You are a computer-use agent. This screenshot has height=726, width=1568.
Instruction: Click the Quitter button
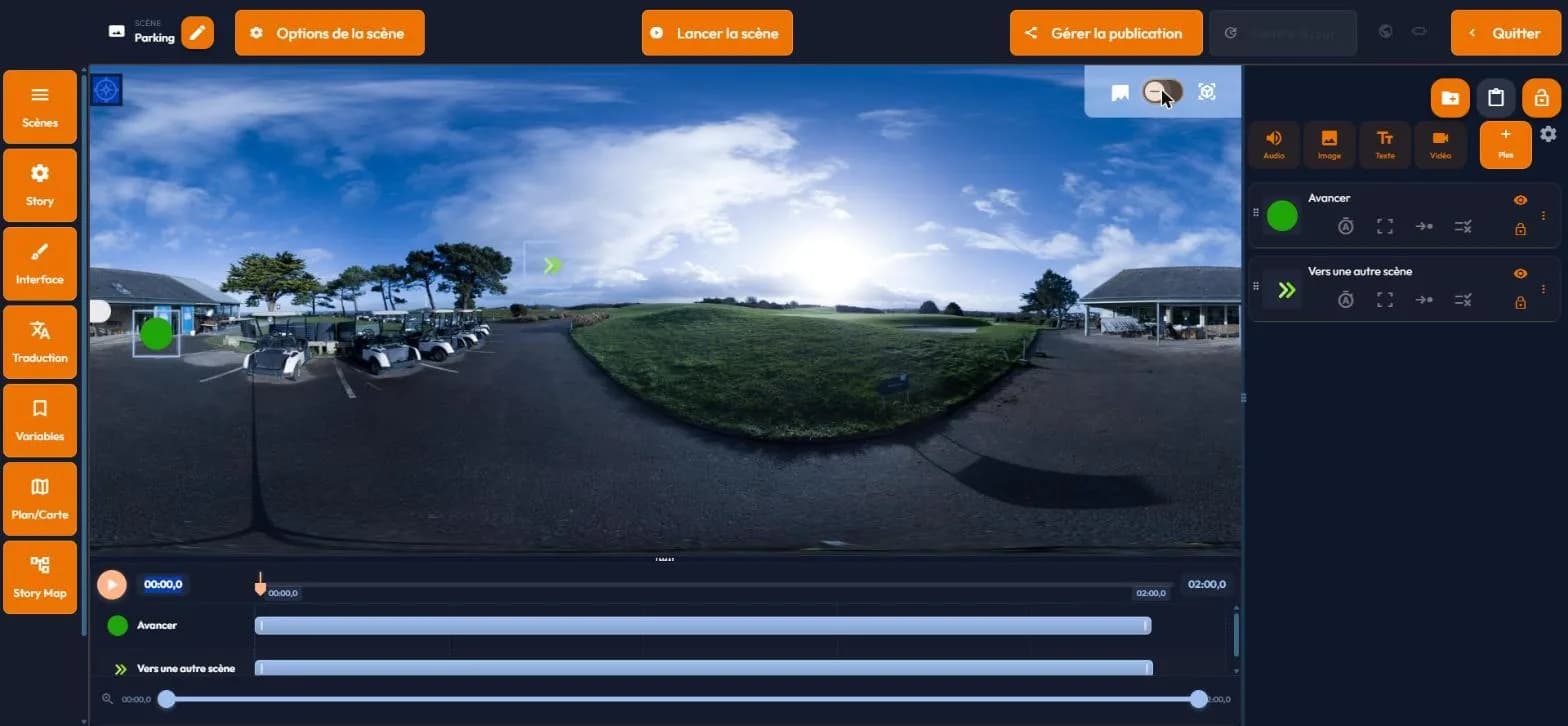[1505, 33]
